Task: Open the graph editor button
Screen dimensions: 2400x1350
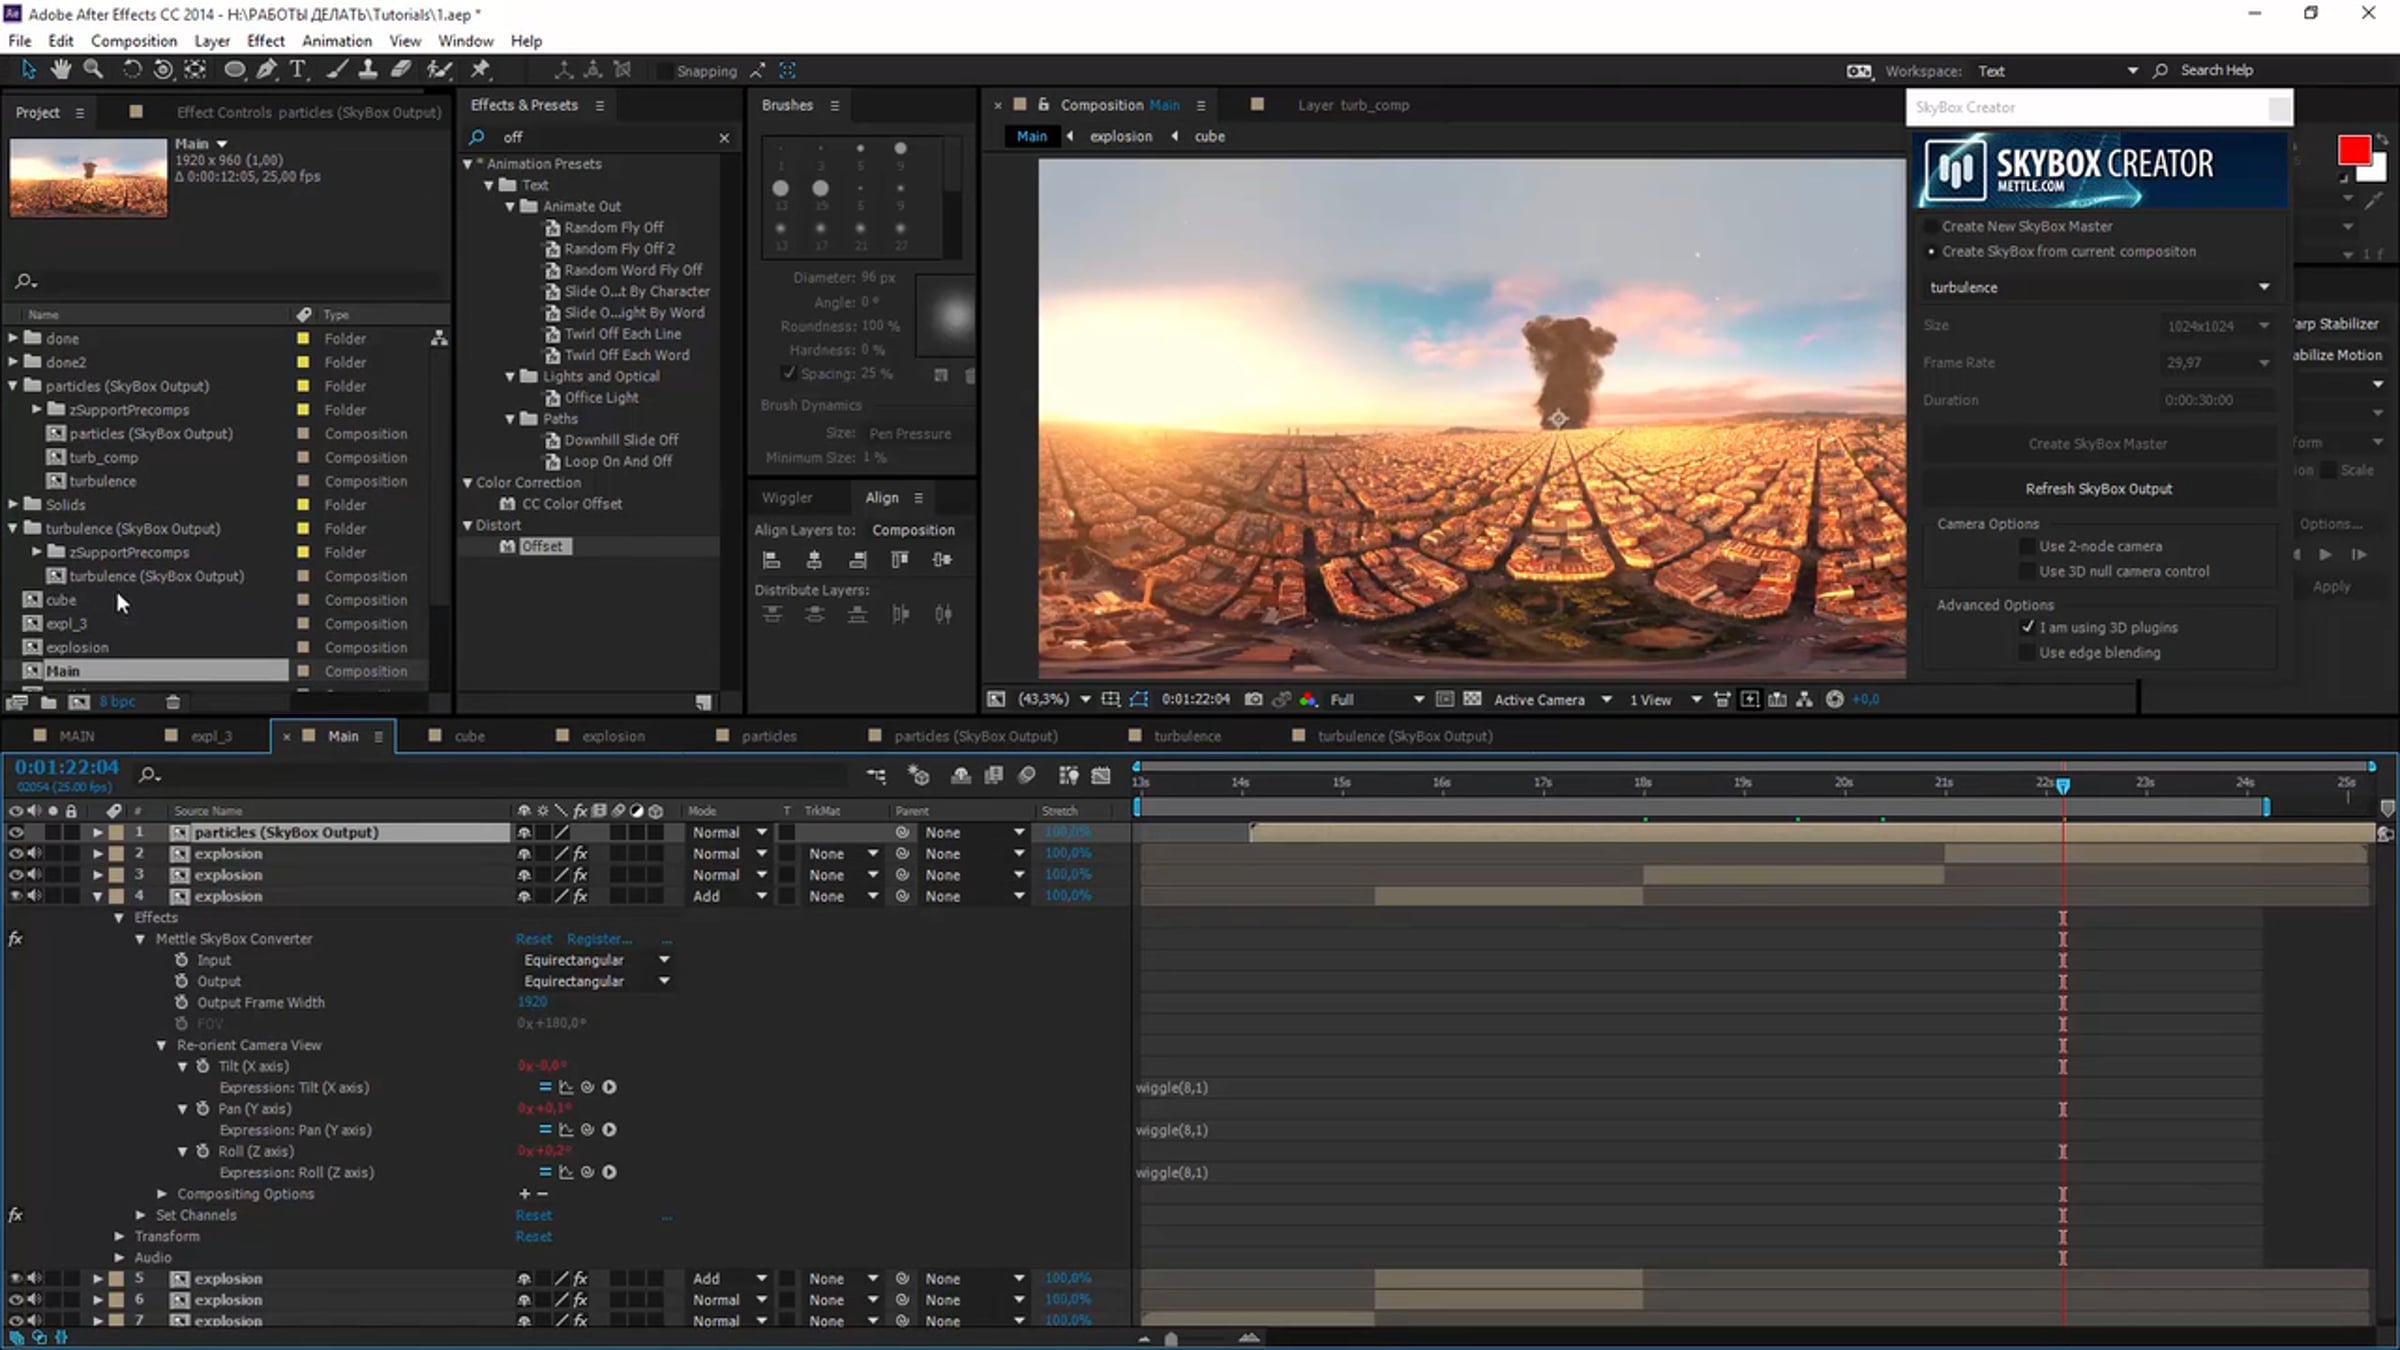Action: click(x=1101, y=775)
